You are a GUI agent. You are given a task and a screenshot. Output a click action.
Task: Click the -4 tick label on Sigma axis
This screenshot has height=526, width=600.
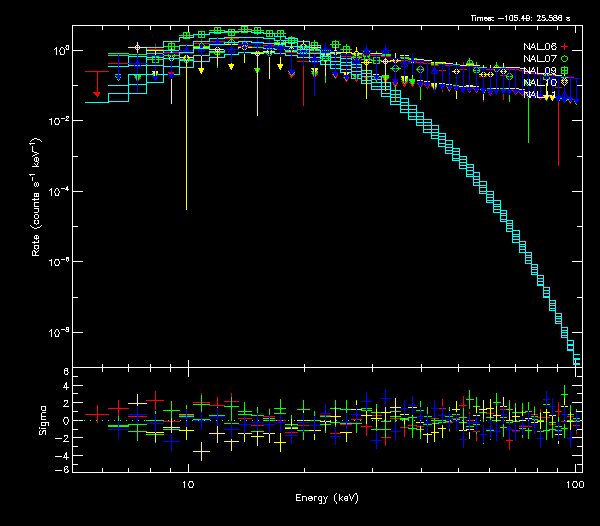pos(62,455)
